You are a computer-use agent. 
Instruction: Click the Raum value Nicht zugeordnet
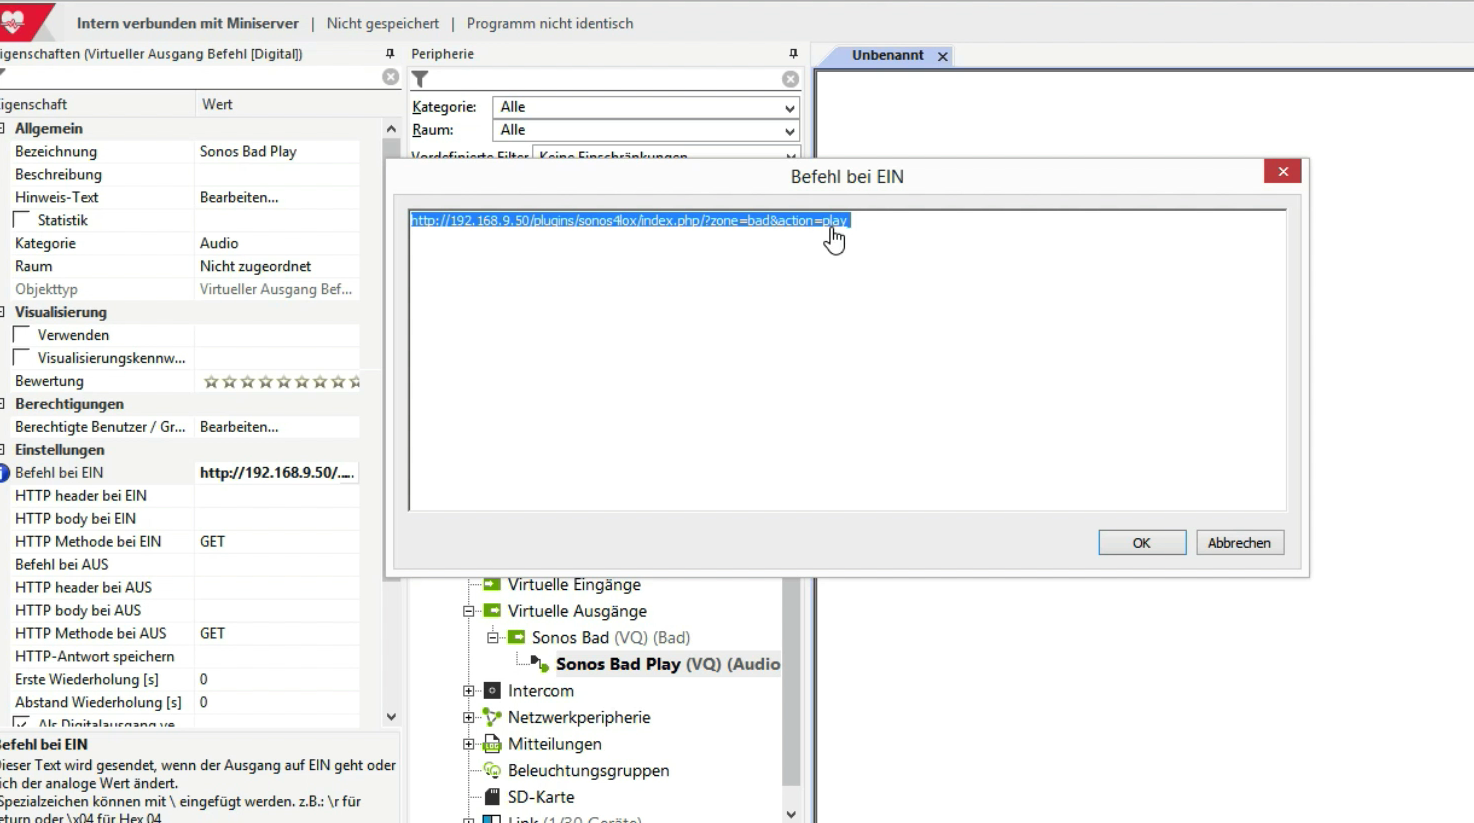(x=255, y=266)
